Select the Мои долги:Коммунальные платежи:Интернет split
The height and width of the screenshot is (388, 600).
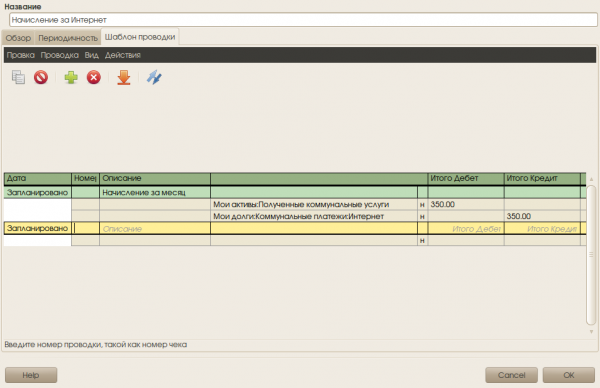pos(314,216)
